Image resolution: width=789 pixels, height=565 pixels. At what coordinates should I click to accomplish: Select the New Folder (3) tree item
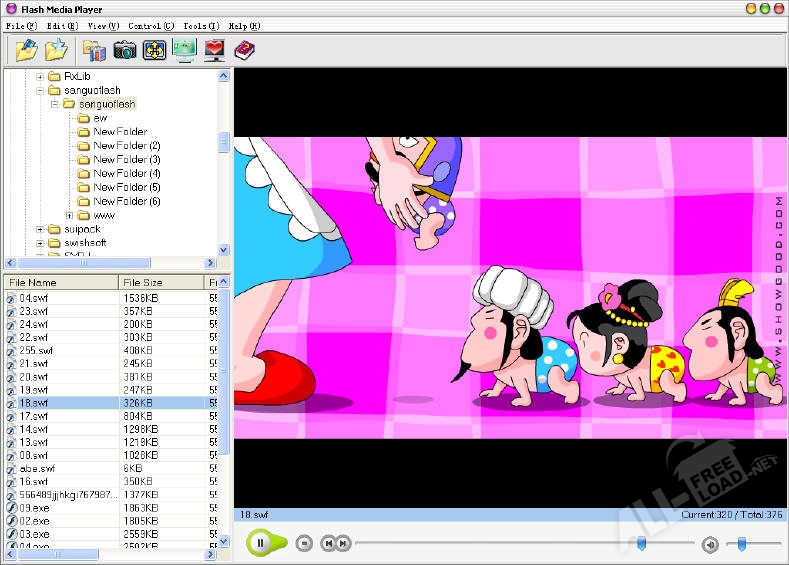tap(127, 160)
